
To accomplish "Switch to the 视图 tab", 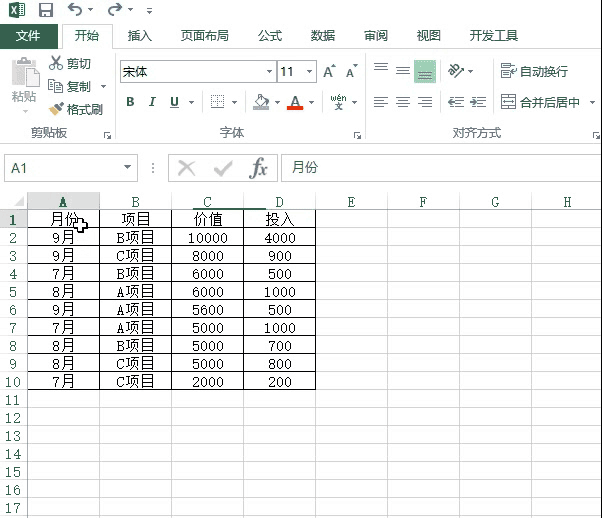I will [428, 36].
